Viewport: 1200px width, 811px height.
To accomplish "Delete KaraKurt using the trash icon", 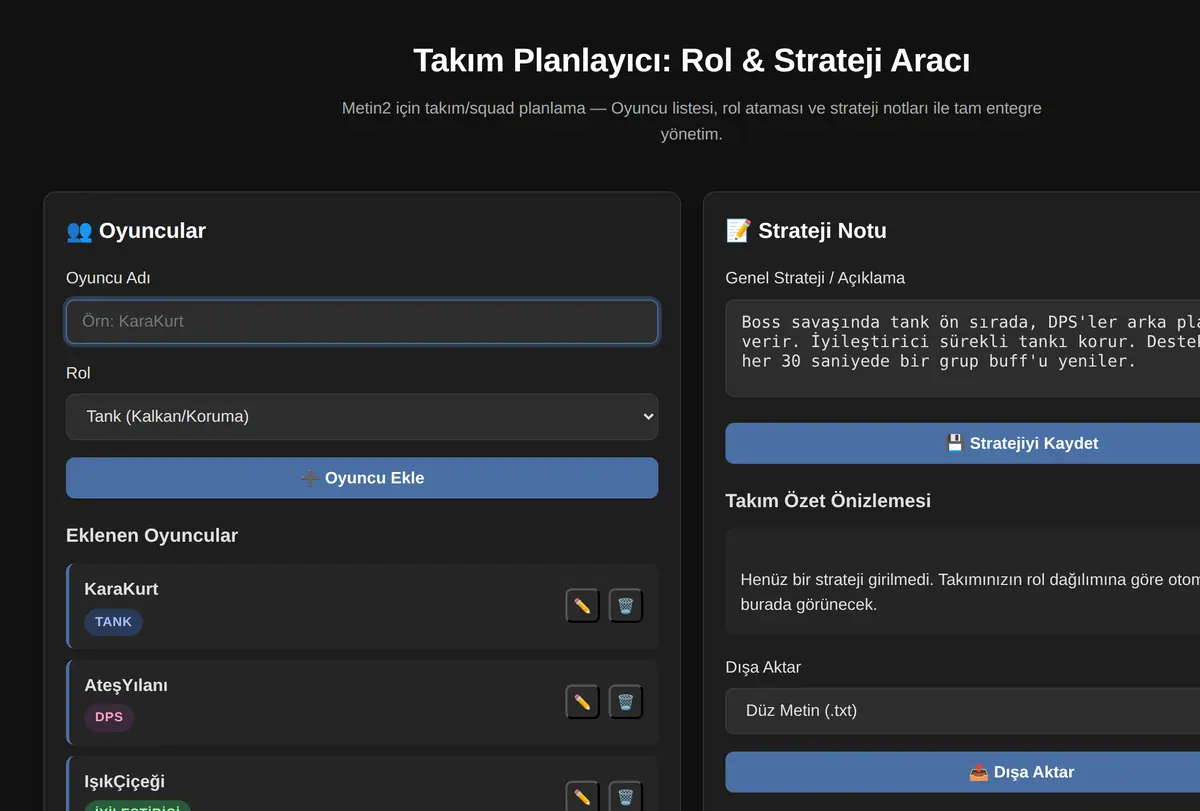I will [626, 606].
